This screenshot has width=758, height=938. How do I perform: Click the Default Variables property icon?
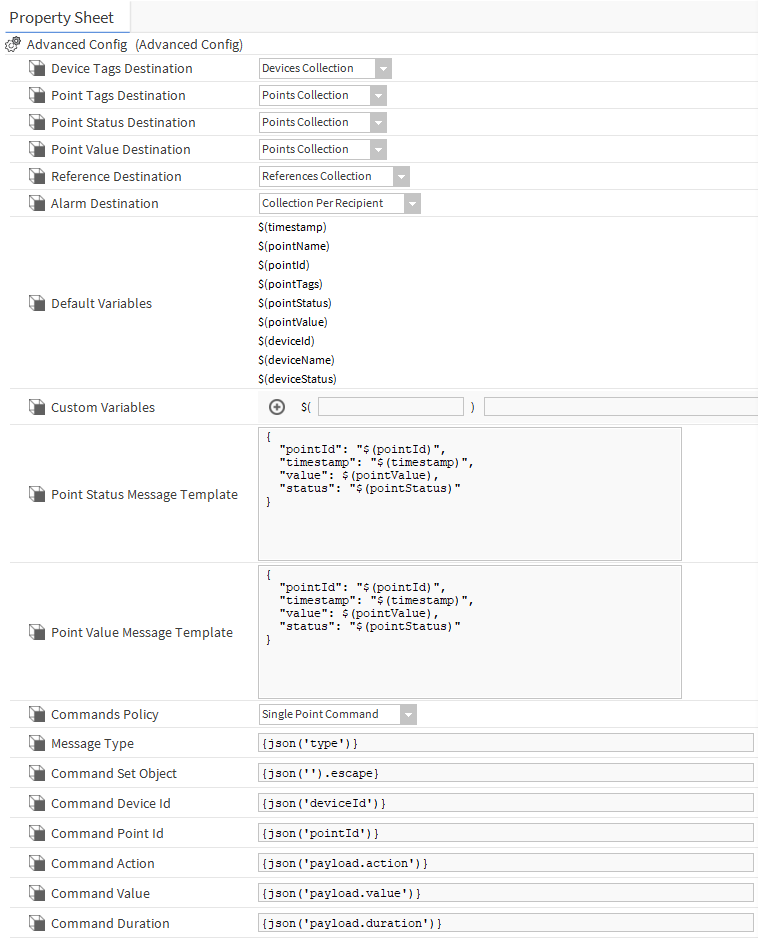click(37, 303)
